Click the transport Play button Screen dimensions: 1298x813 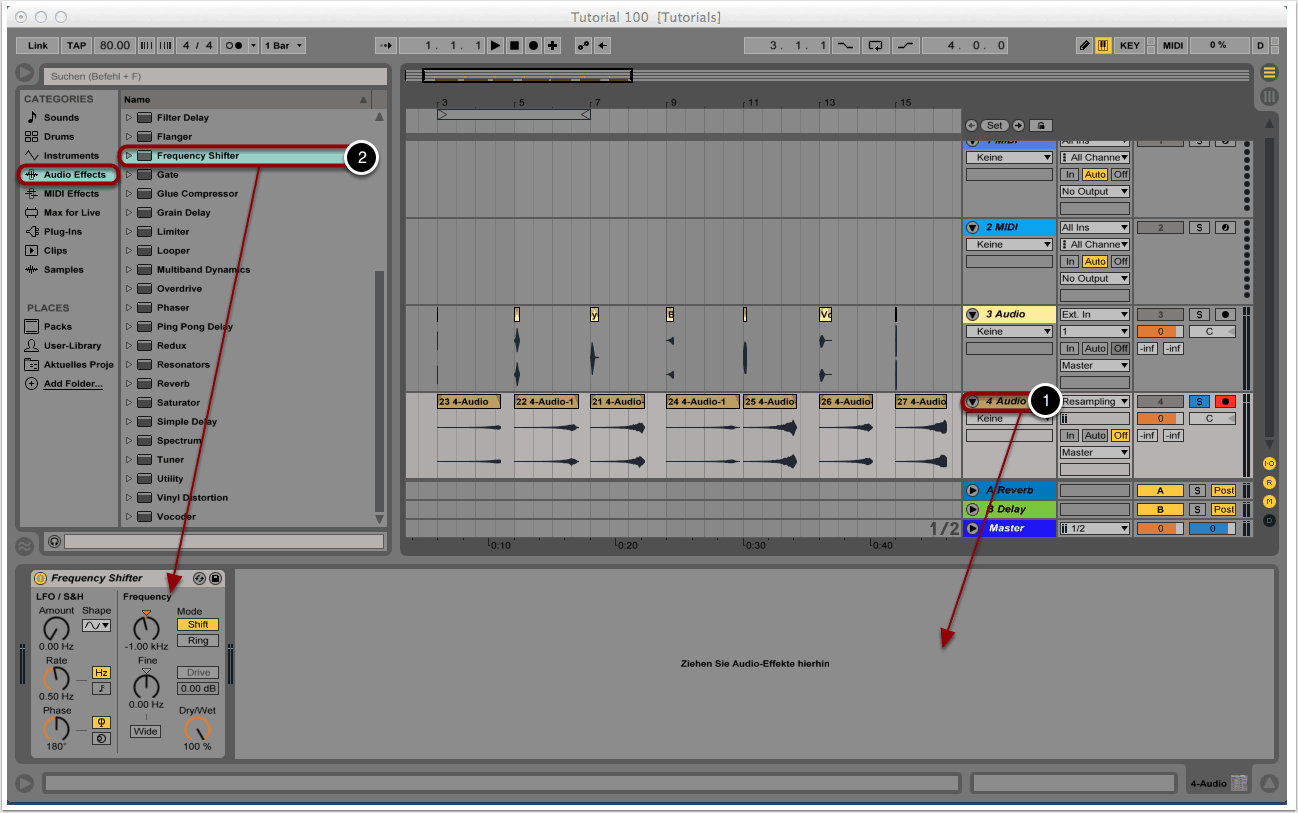(495, 46)
